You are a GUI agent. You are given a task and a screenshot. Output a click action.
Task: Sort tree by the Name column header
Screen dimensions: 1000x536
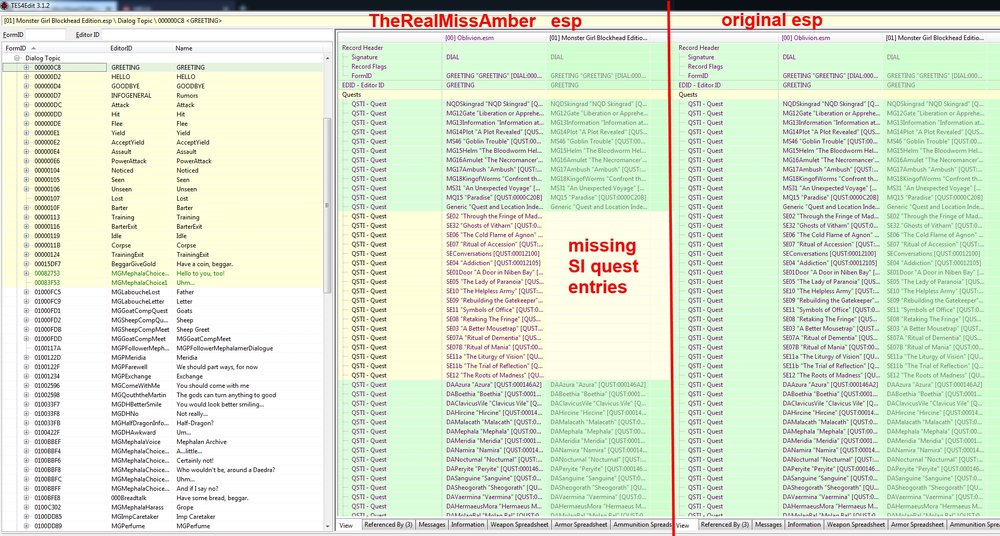pyautogui.click(x=249, y=48)
